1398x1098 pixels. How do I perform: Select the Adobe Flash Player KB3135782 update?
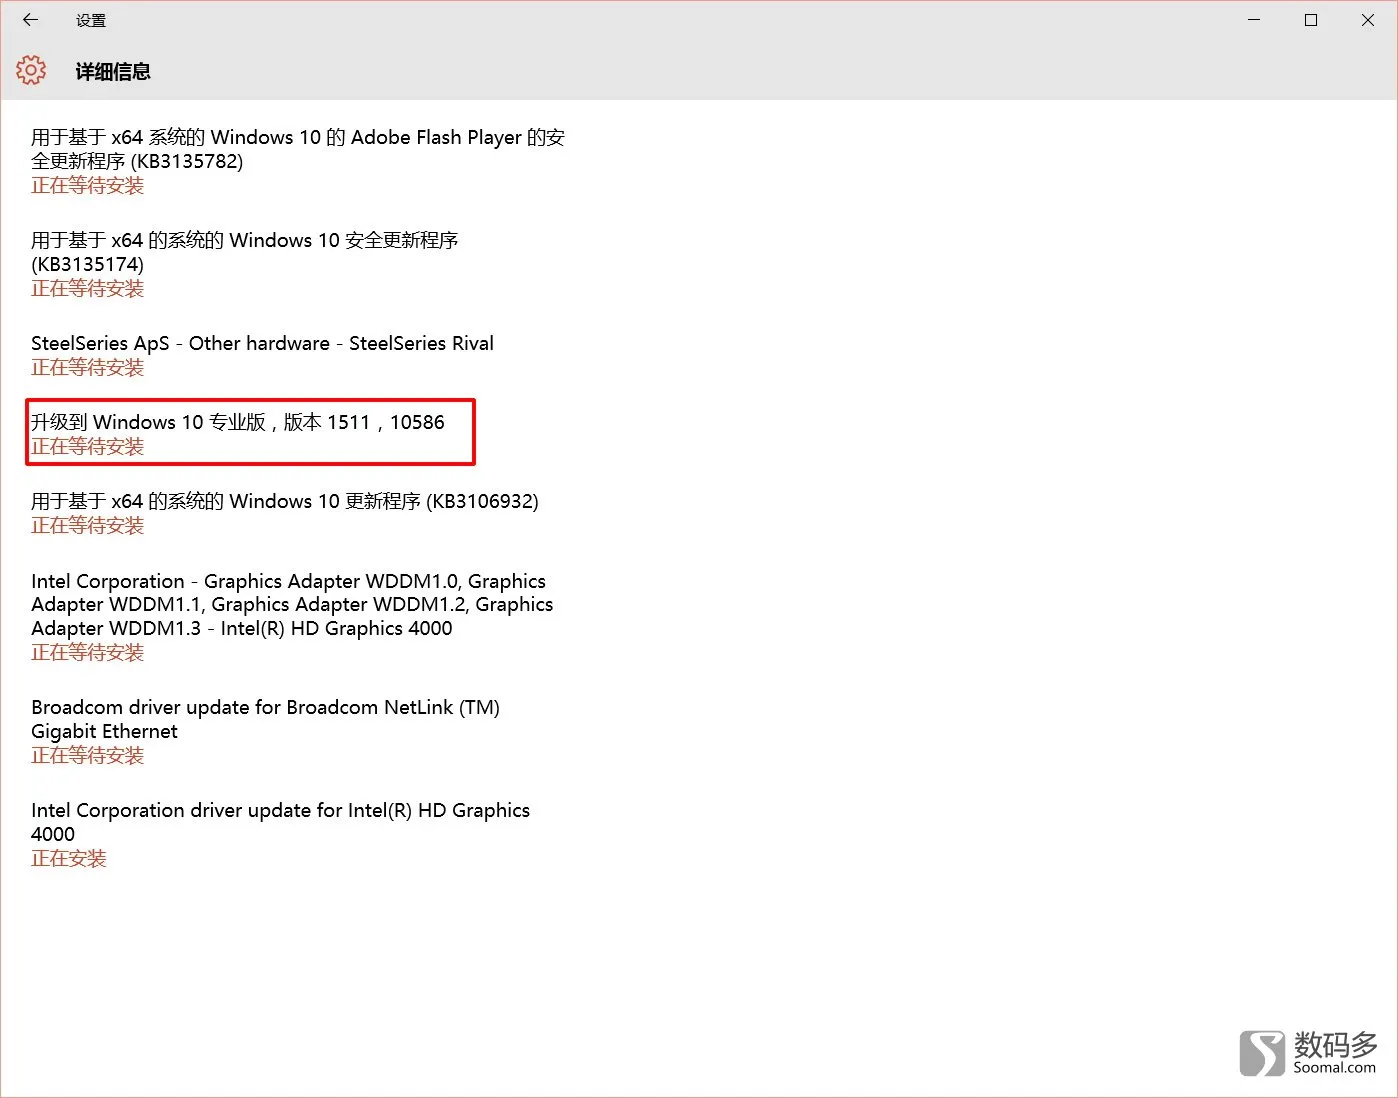coord(298,149)
